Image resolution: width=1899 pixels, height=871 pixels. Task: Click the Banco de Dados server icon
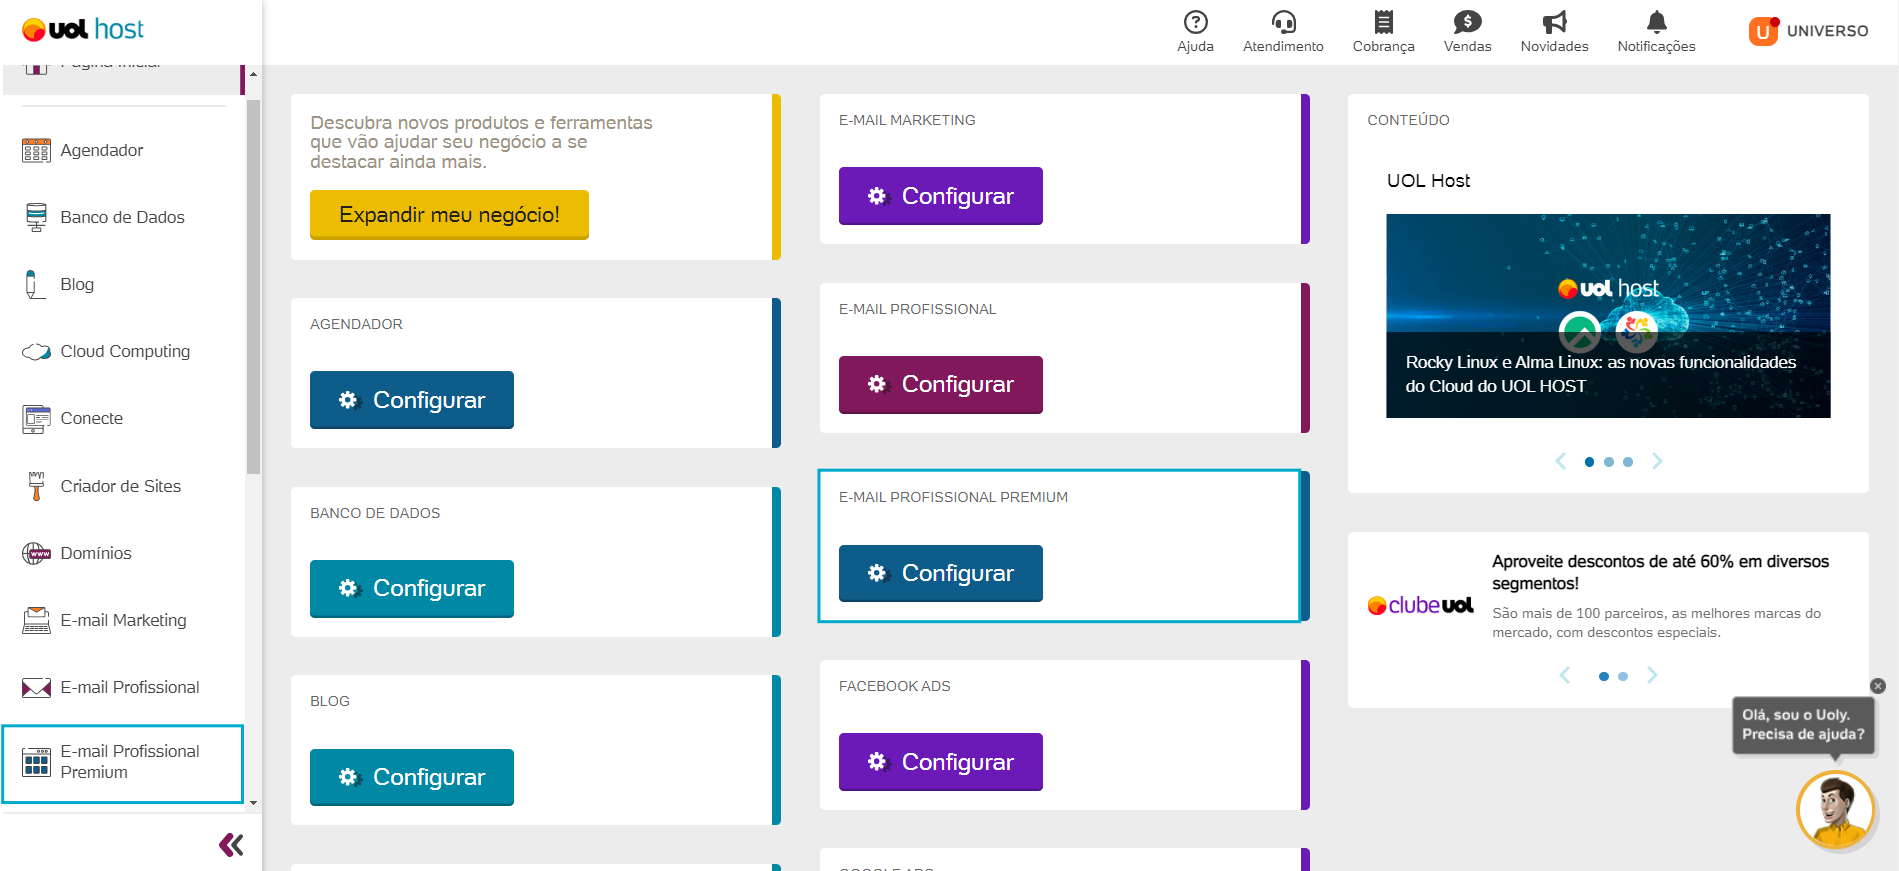[x=36, y=217]
